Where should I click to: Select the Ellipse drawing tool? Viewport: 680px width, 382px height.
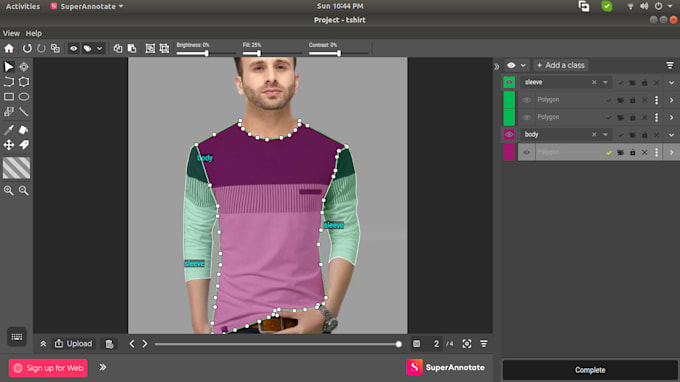pos(24,97)
